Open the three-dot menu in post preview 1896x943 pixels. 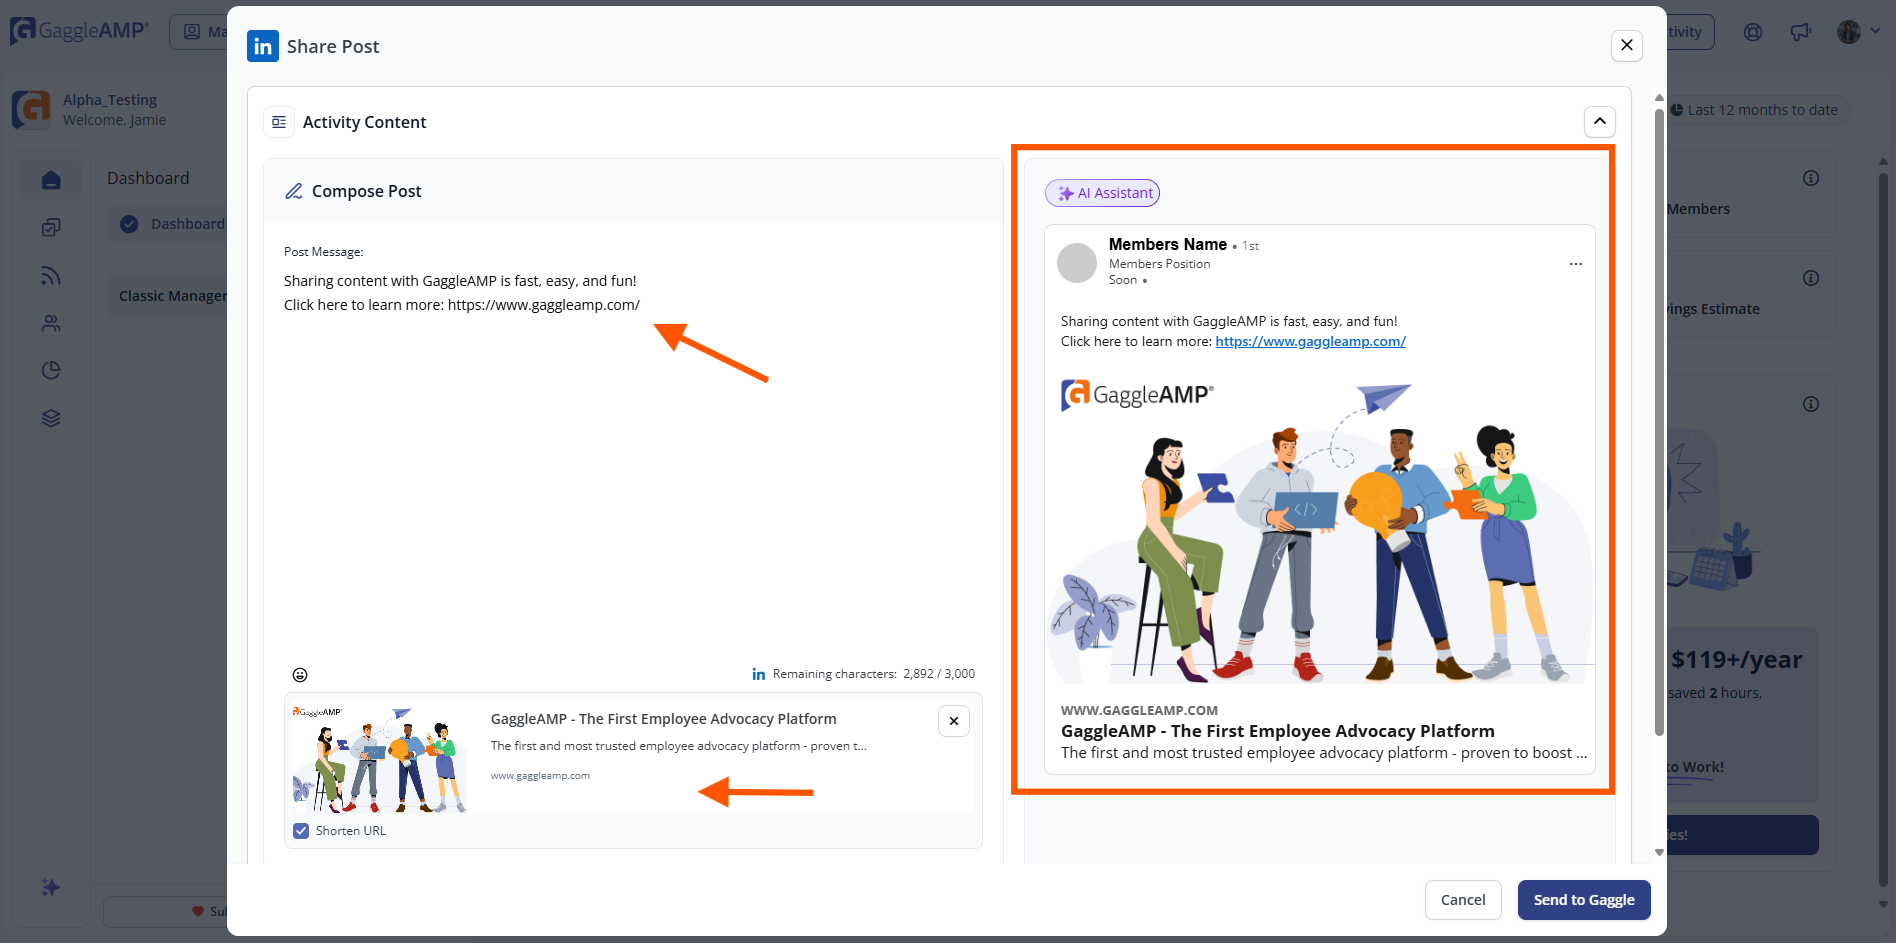1575,264
